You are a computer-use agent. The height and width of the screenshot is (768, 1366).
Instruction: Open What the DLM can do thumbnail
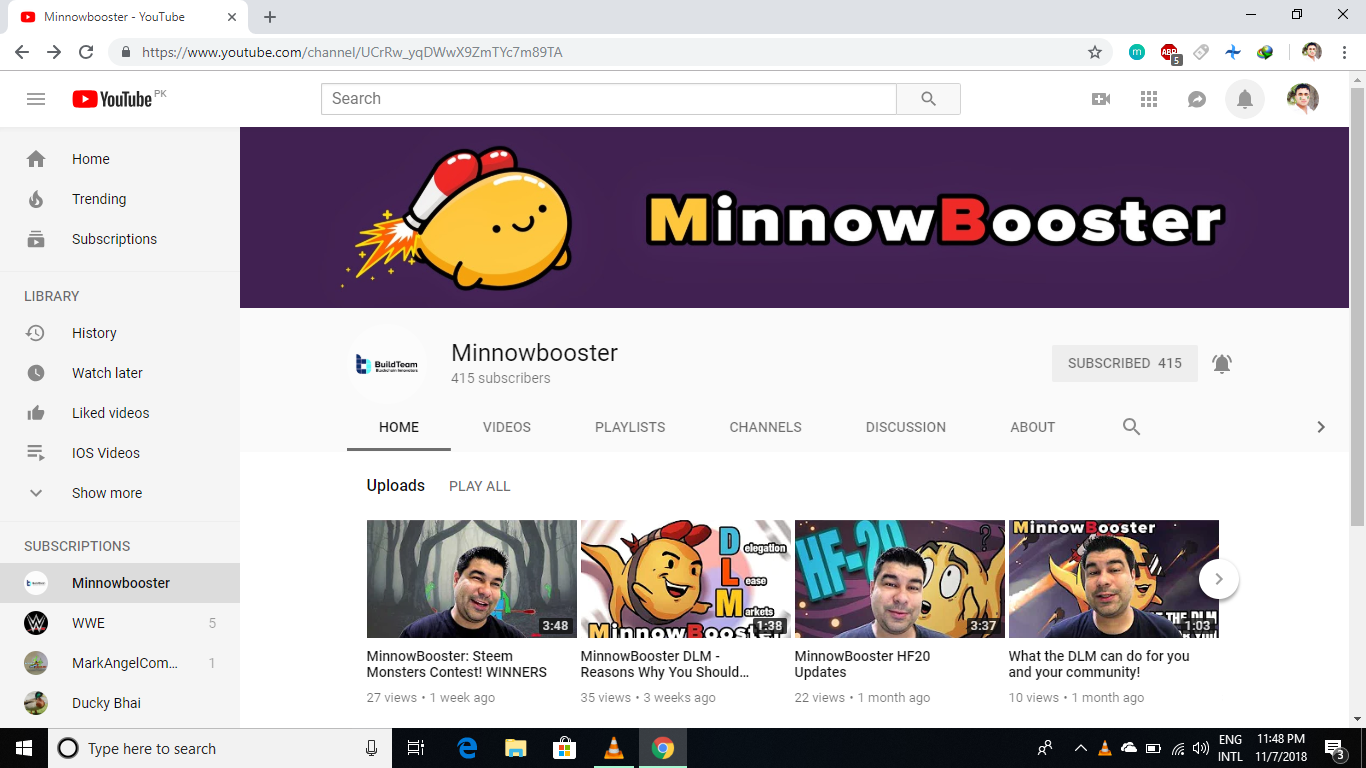pos(1114,579)
